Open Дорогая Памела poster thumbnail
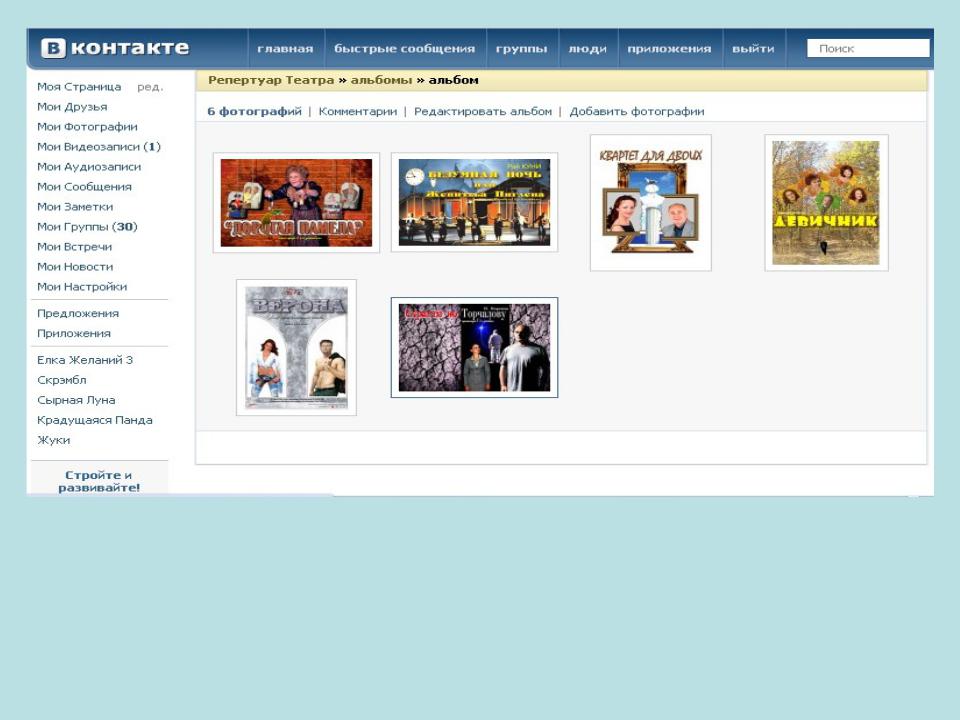960x720 pixels. pyautogui.click(x=296, y=203)
